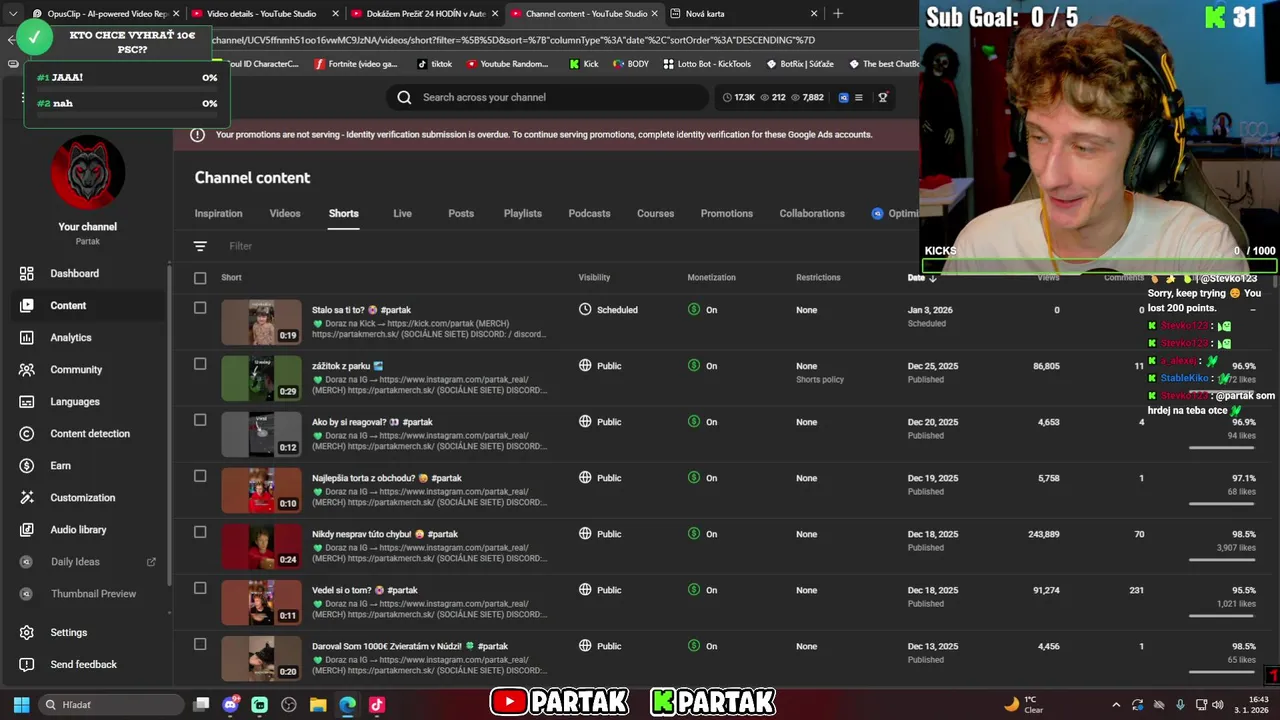The image size is (1280, 720).
Task: Open the 'Stalo sa ti to?' short title
Action: pos(361,310)
